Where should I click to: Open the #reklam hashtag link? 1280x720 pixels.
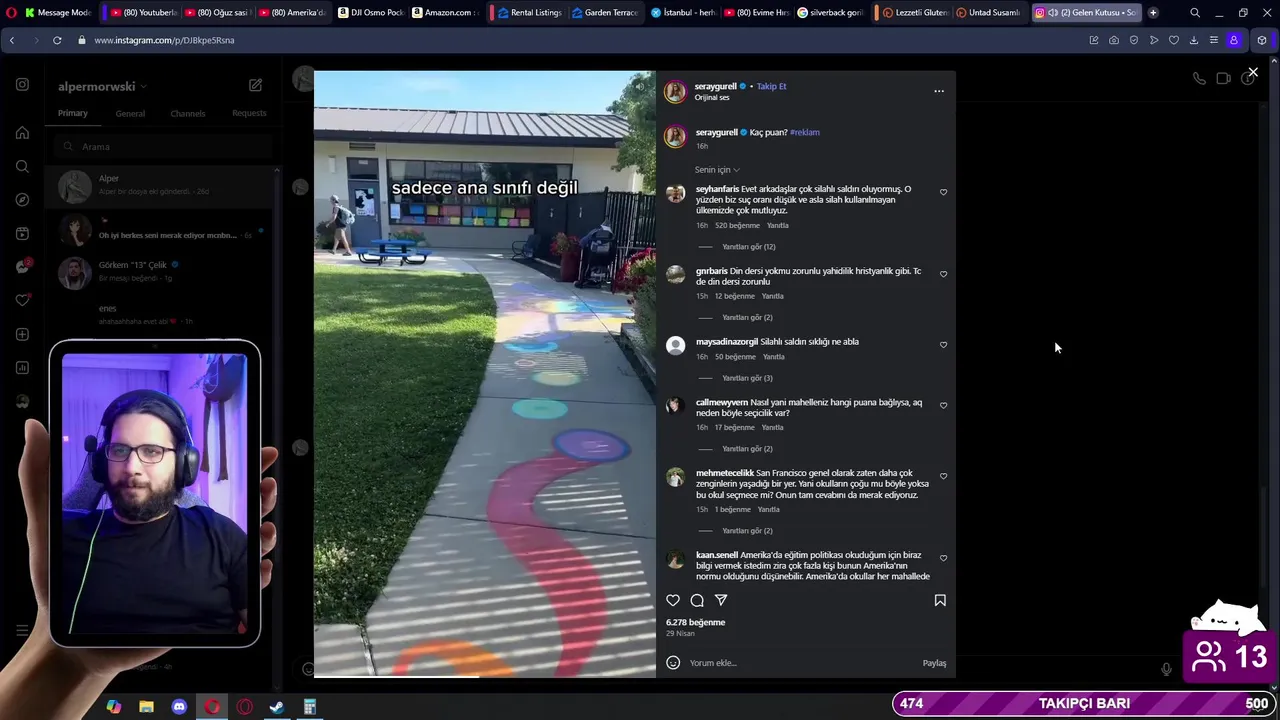(x=804, y=132)
